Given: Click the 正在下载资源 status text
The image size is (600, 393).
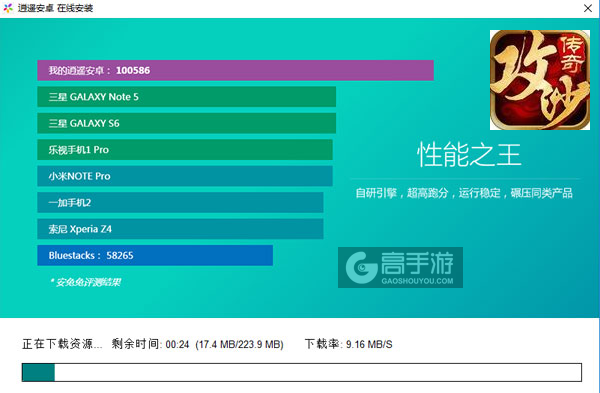Looking at the screenshot, I should click(x=62, y=344).
